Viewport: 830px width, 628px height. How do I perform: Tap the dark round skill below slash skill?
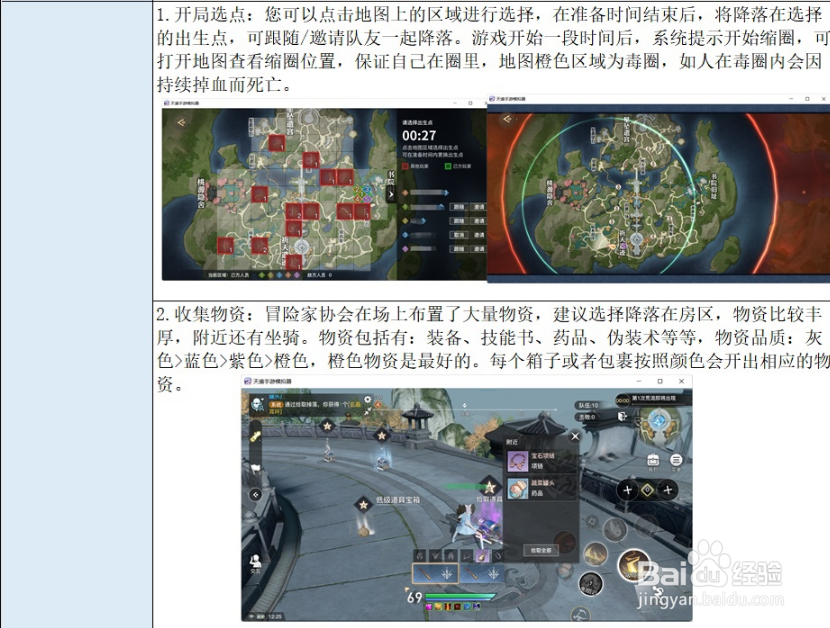coord(591,584)
